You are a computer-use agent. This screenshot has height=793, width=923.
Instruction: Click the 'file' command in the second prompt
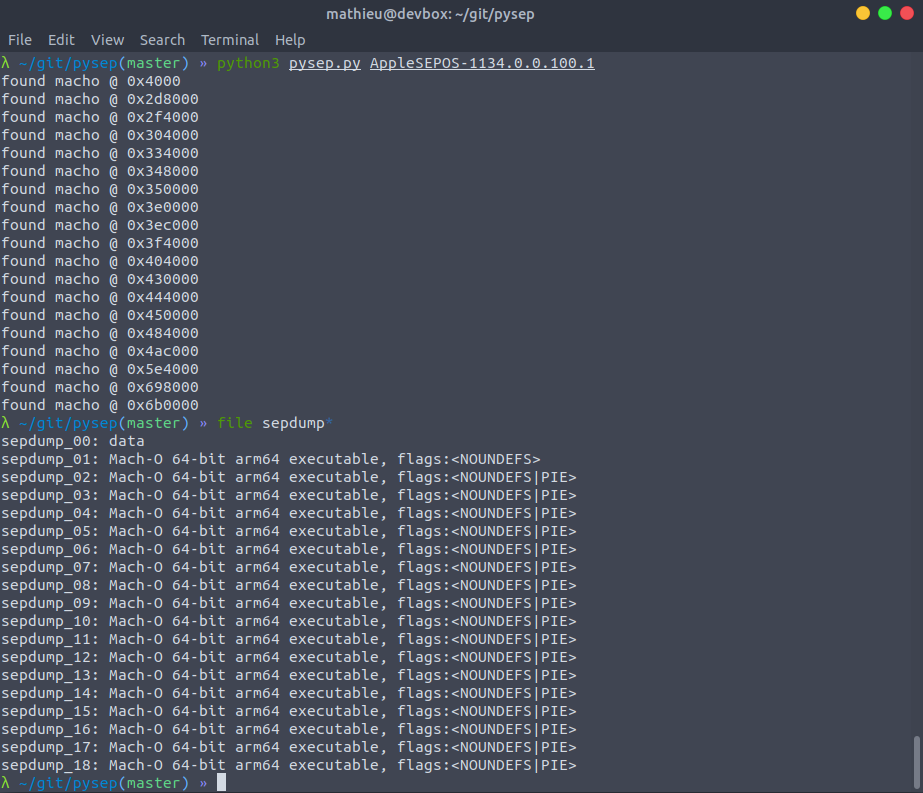click(235, 423)
